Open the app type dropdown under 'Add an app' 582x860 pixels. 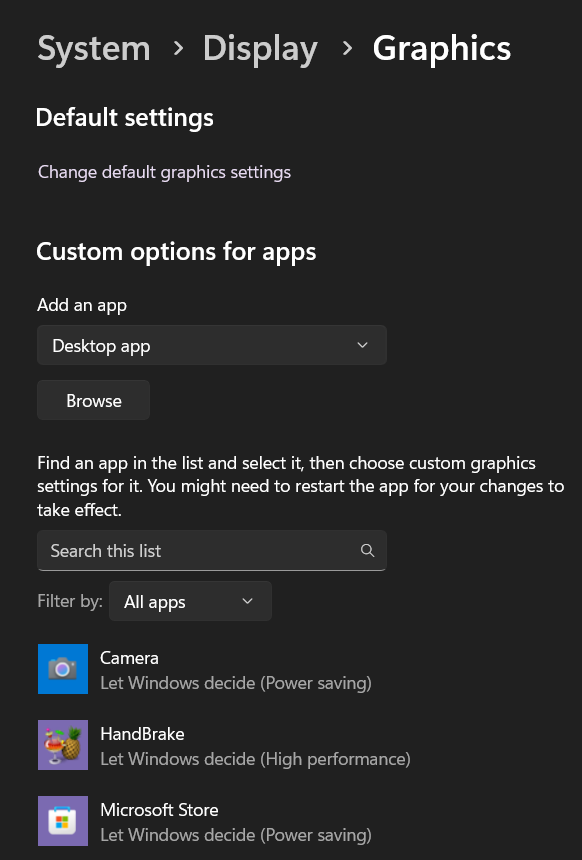(x=212, y=345)
